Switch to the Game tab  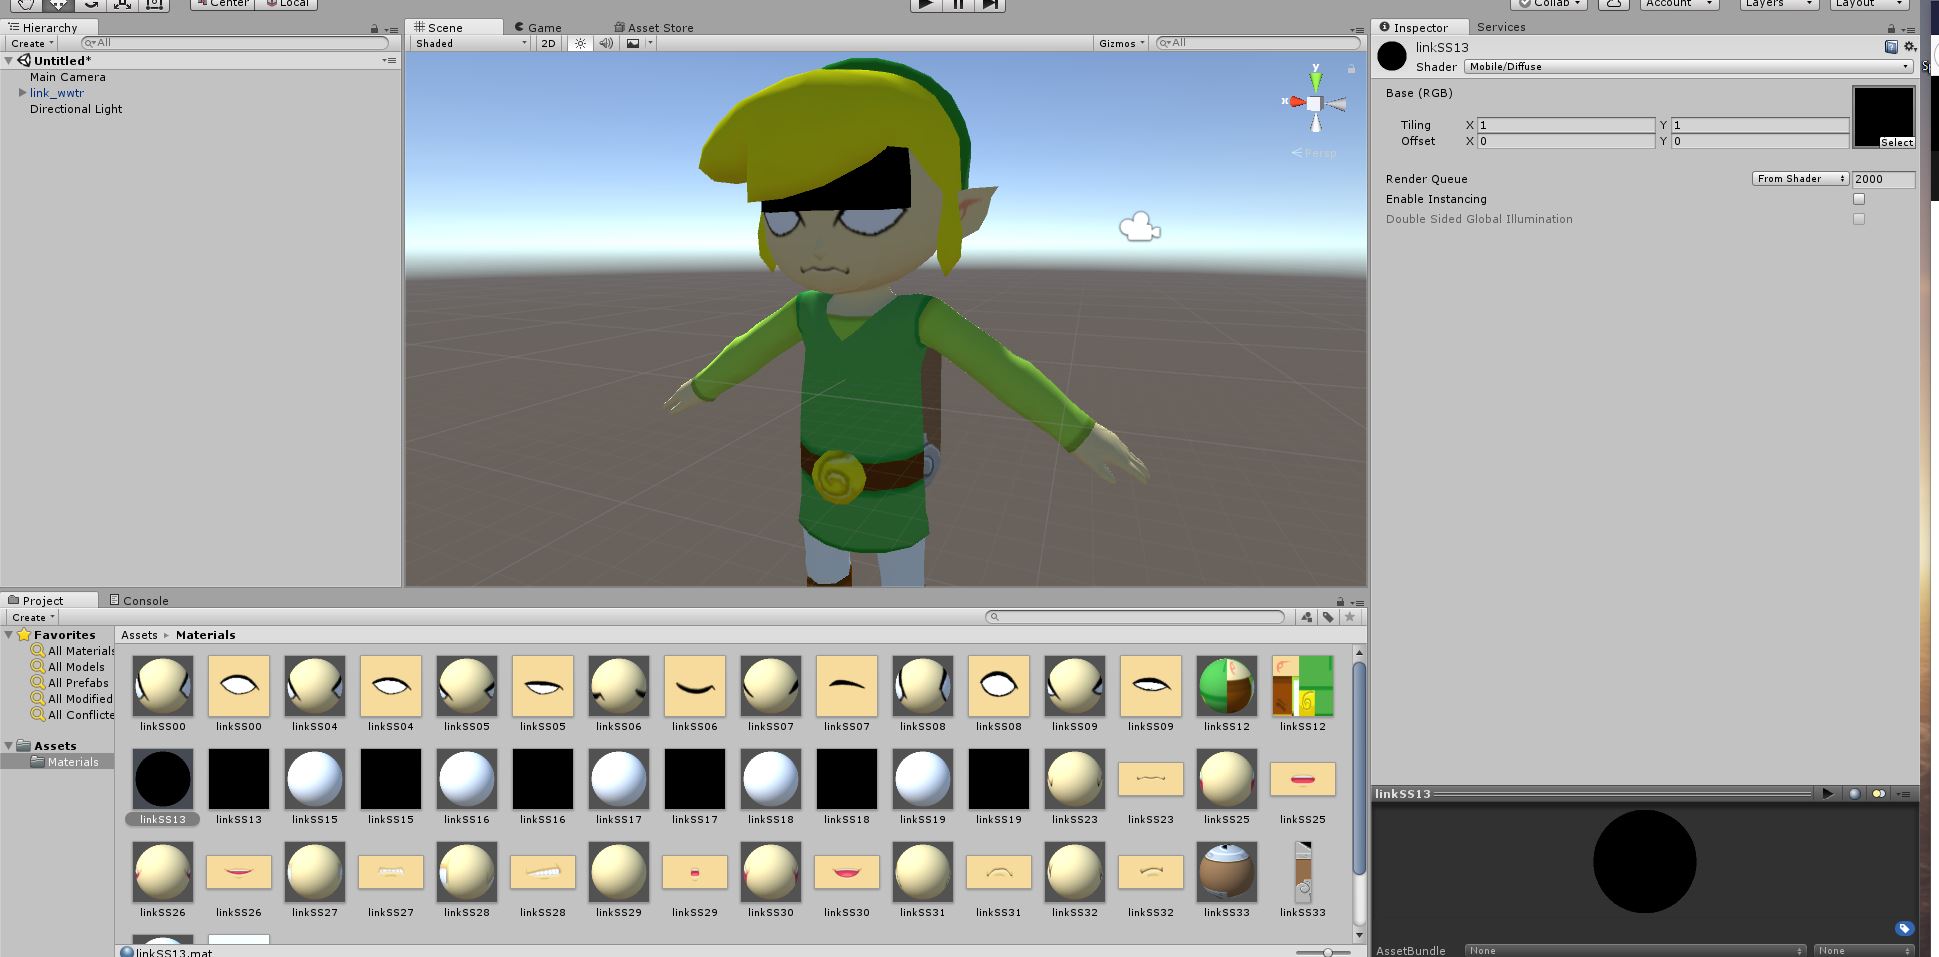pos(538,27)
